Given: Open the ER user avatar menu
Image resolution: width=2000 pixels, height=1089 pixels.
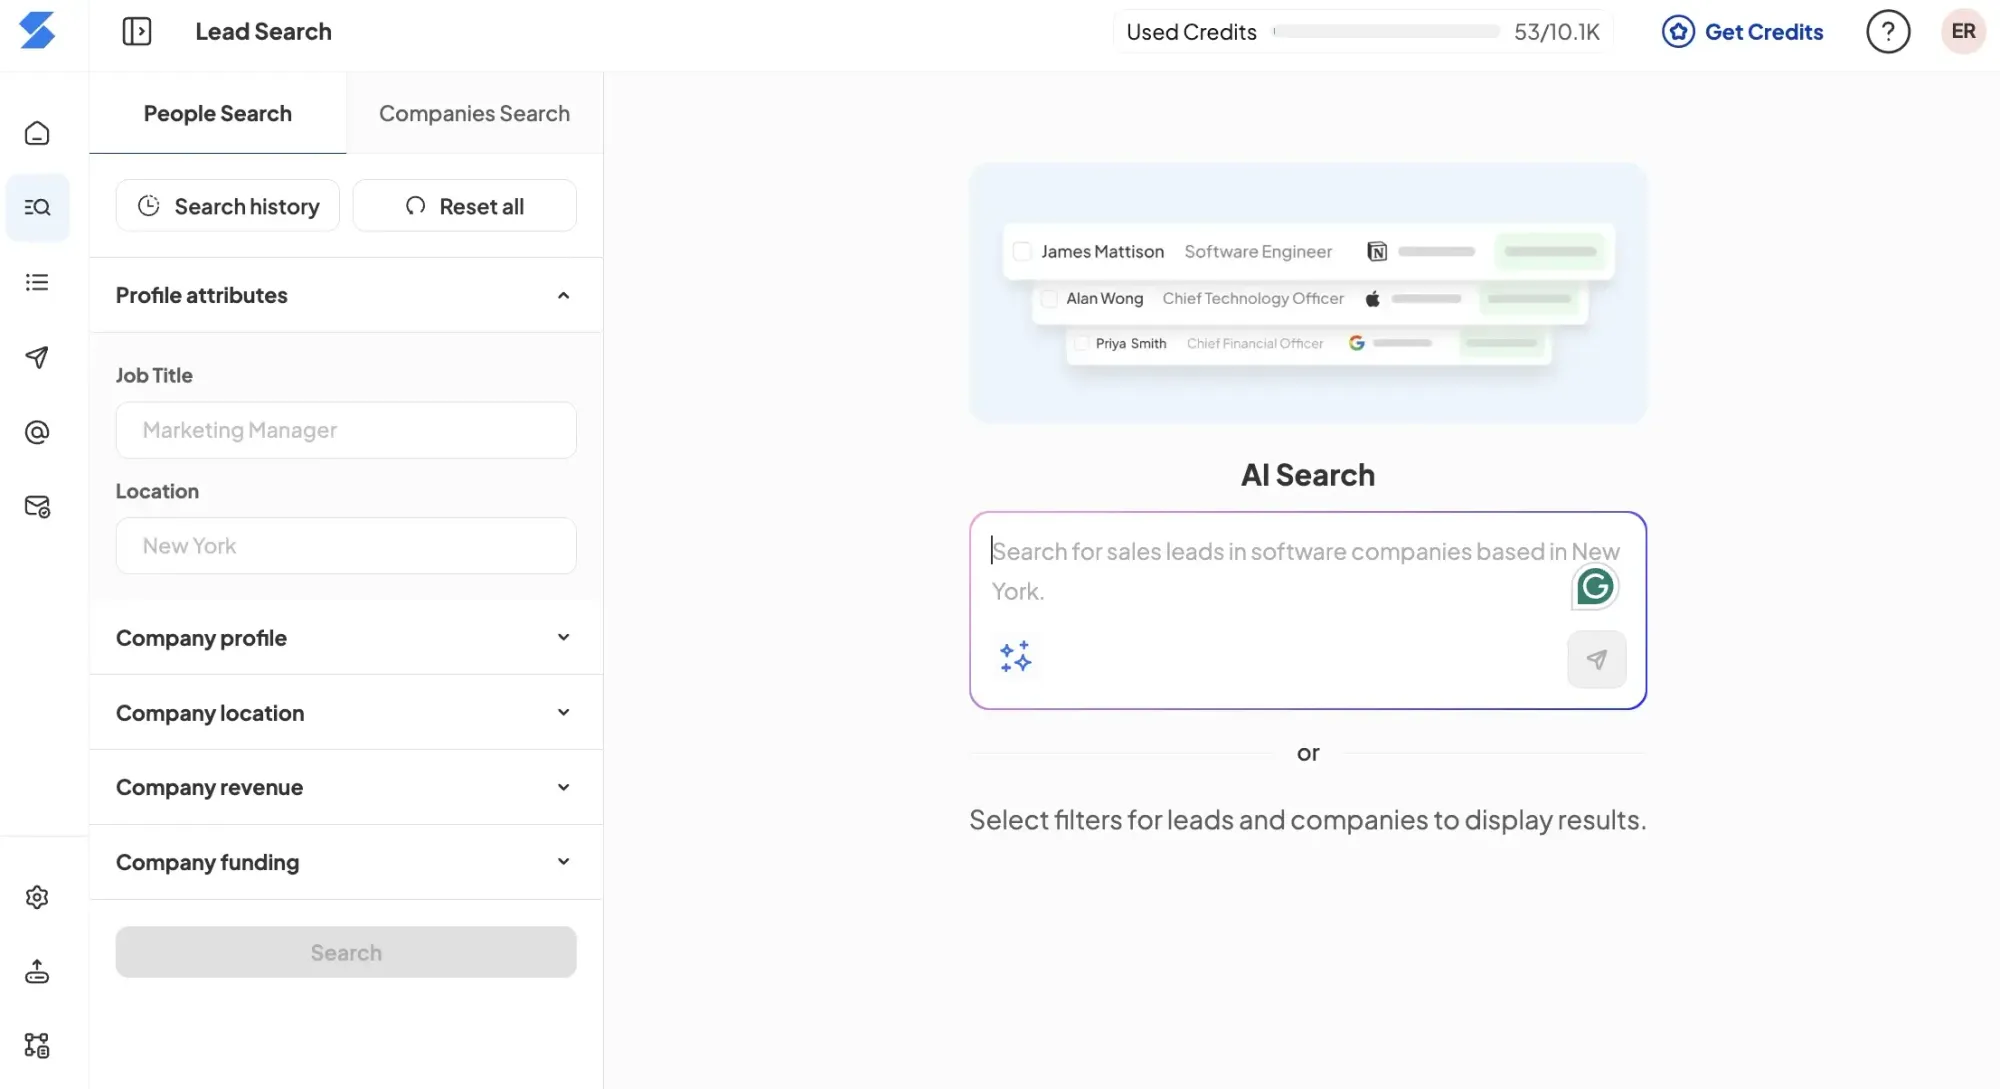Looking at the screenshot, I should (1963, 32).
